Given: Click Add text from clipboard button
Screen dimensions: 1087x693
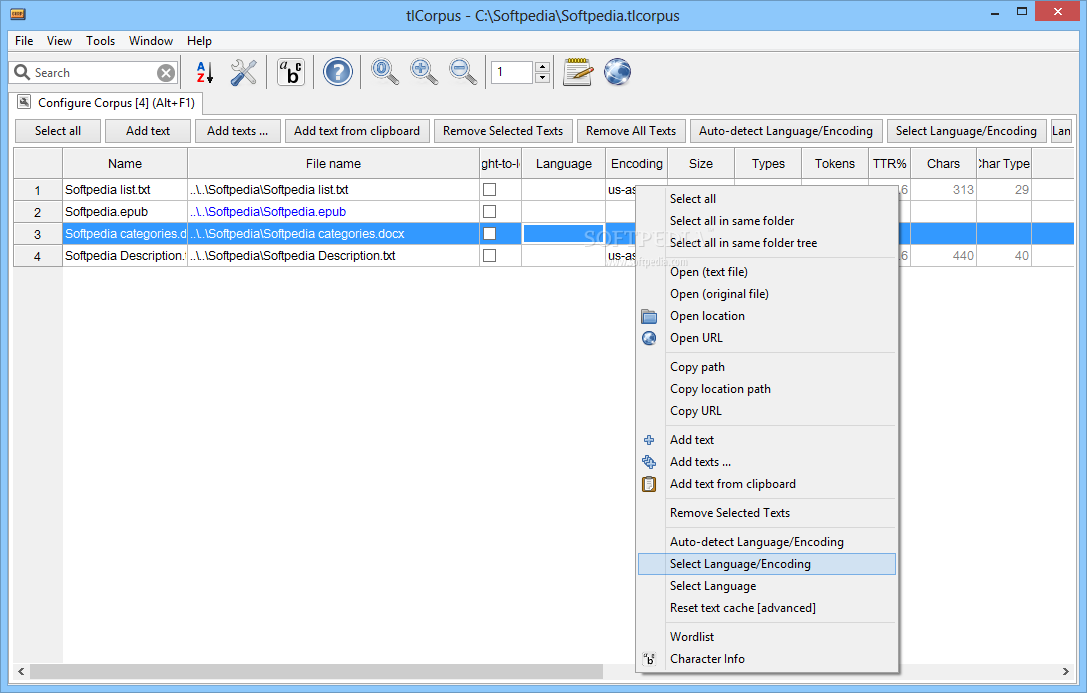Looking at the screenshot, I should pos(357,131).
